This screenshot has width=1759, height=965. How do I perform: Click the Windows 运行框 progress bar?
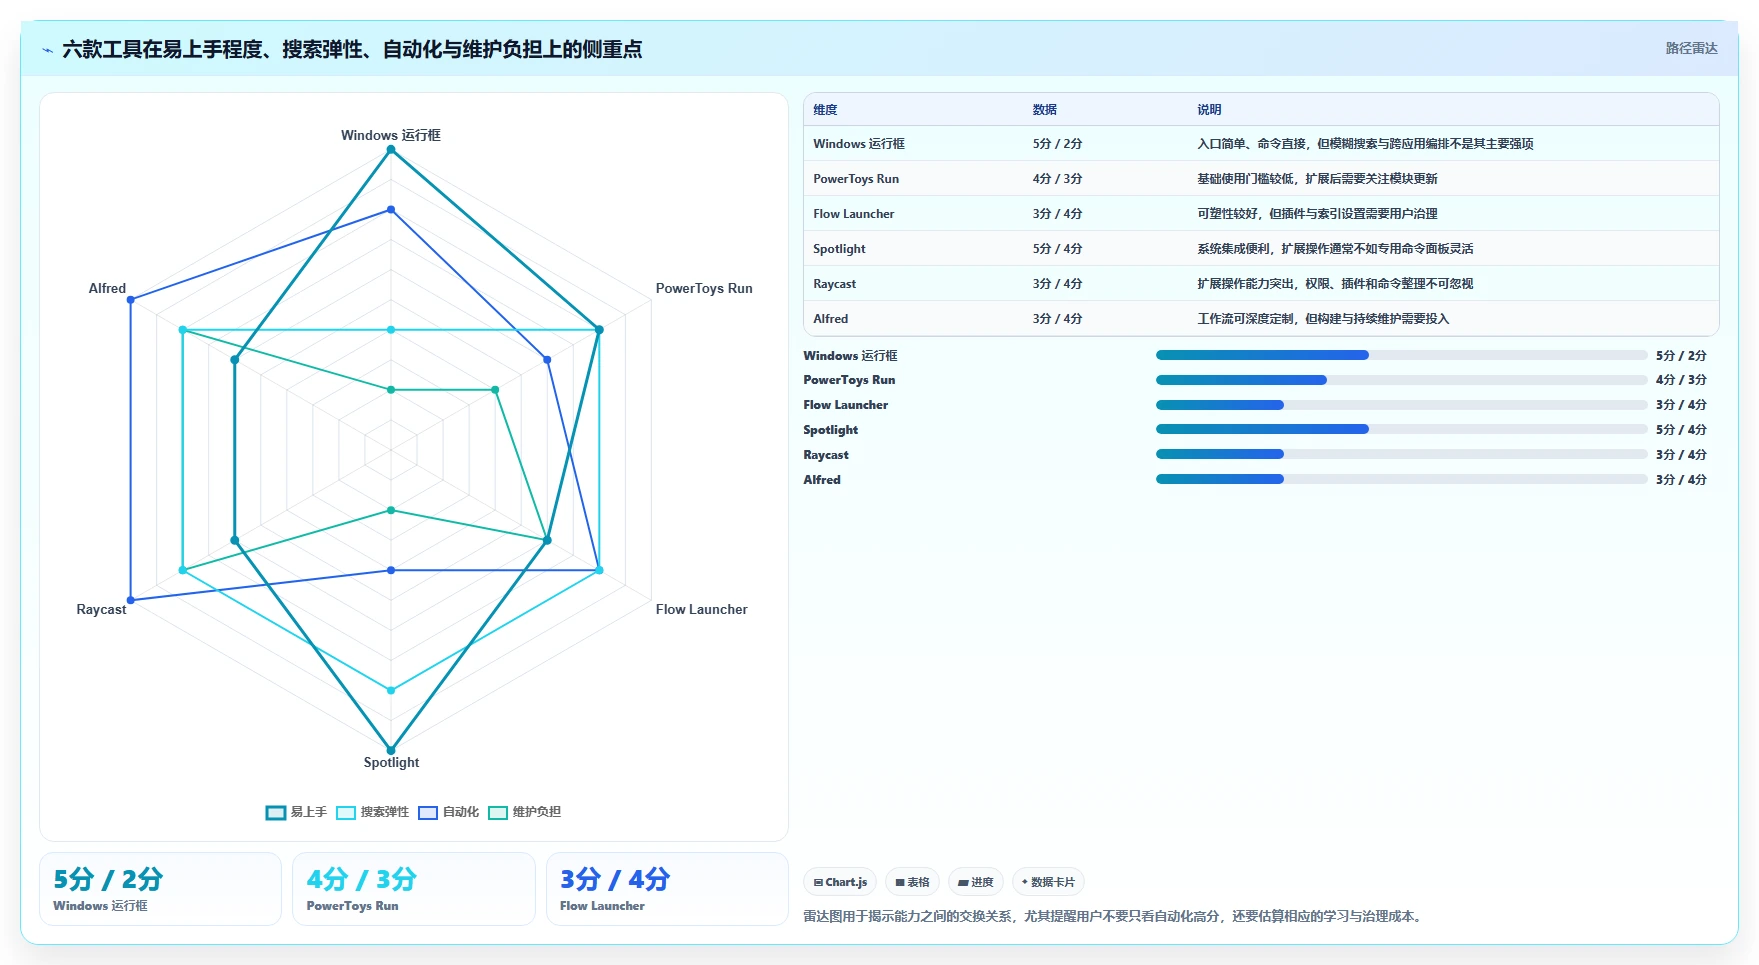(1401, 355)
